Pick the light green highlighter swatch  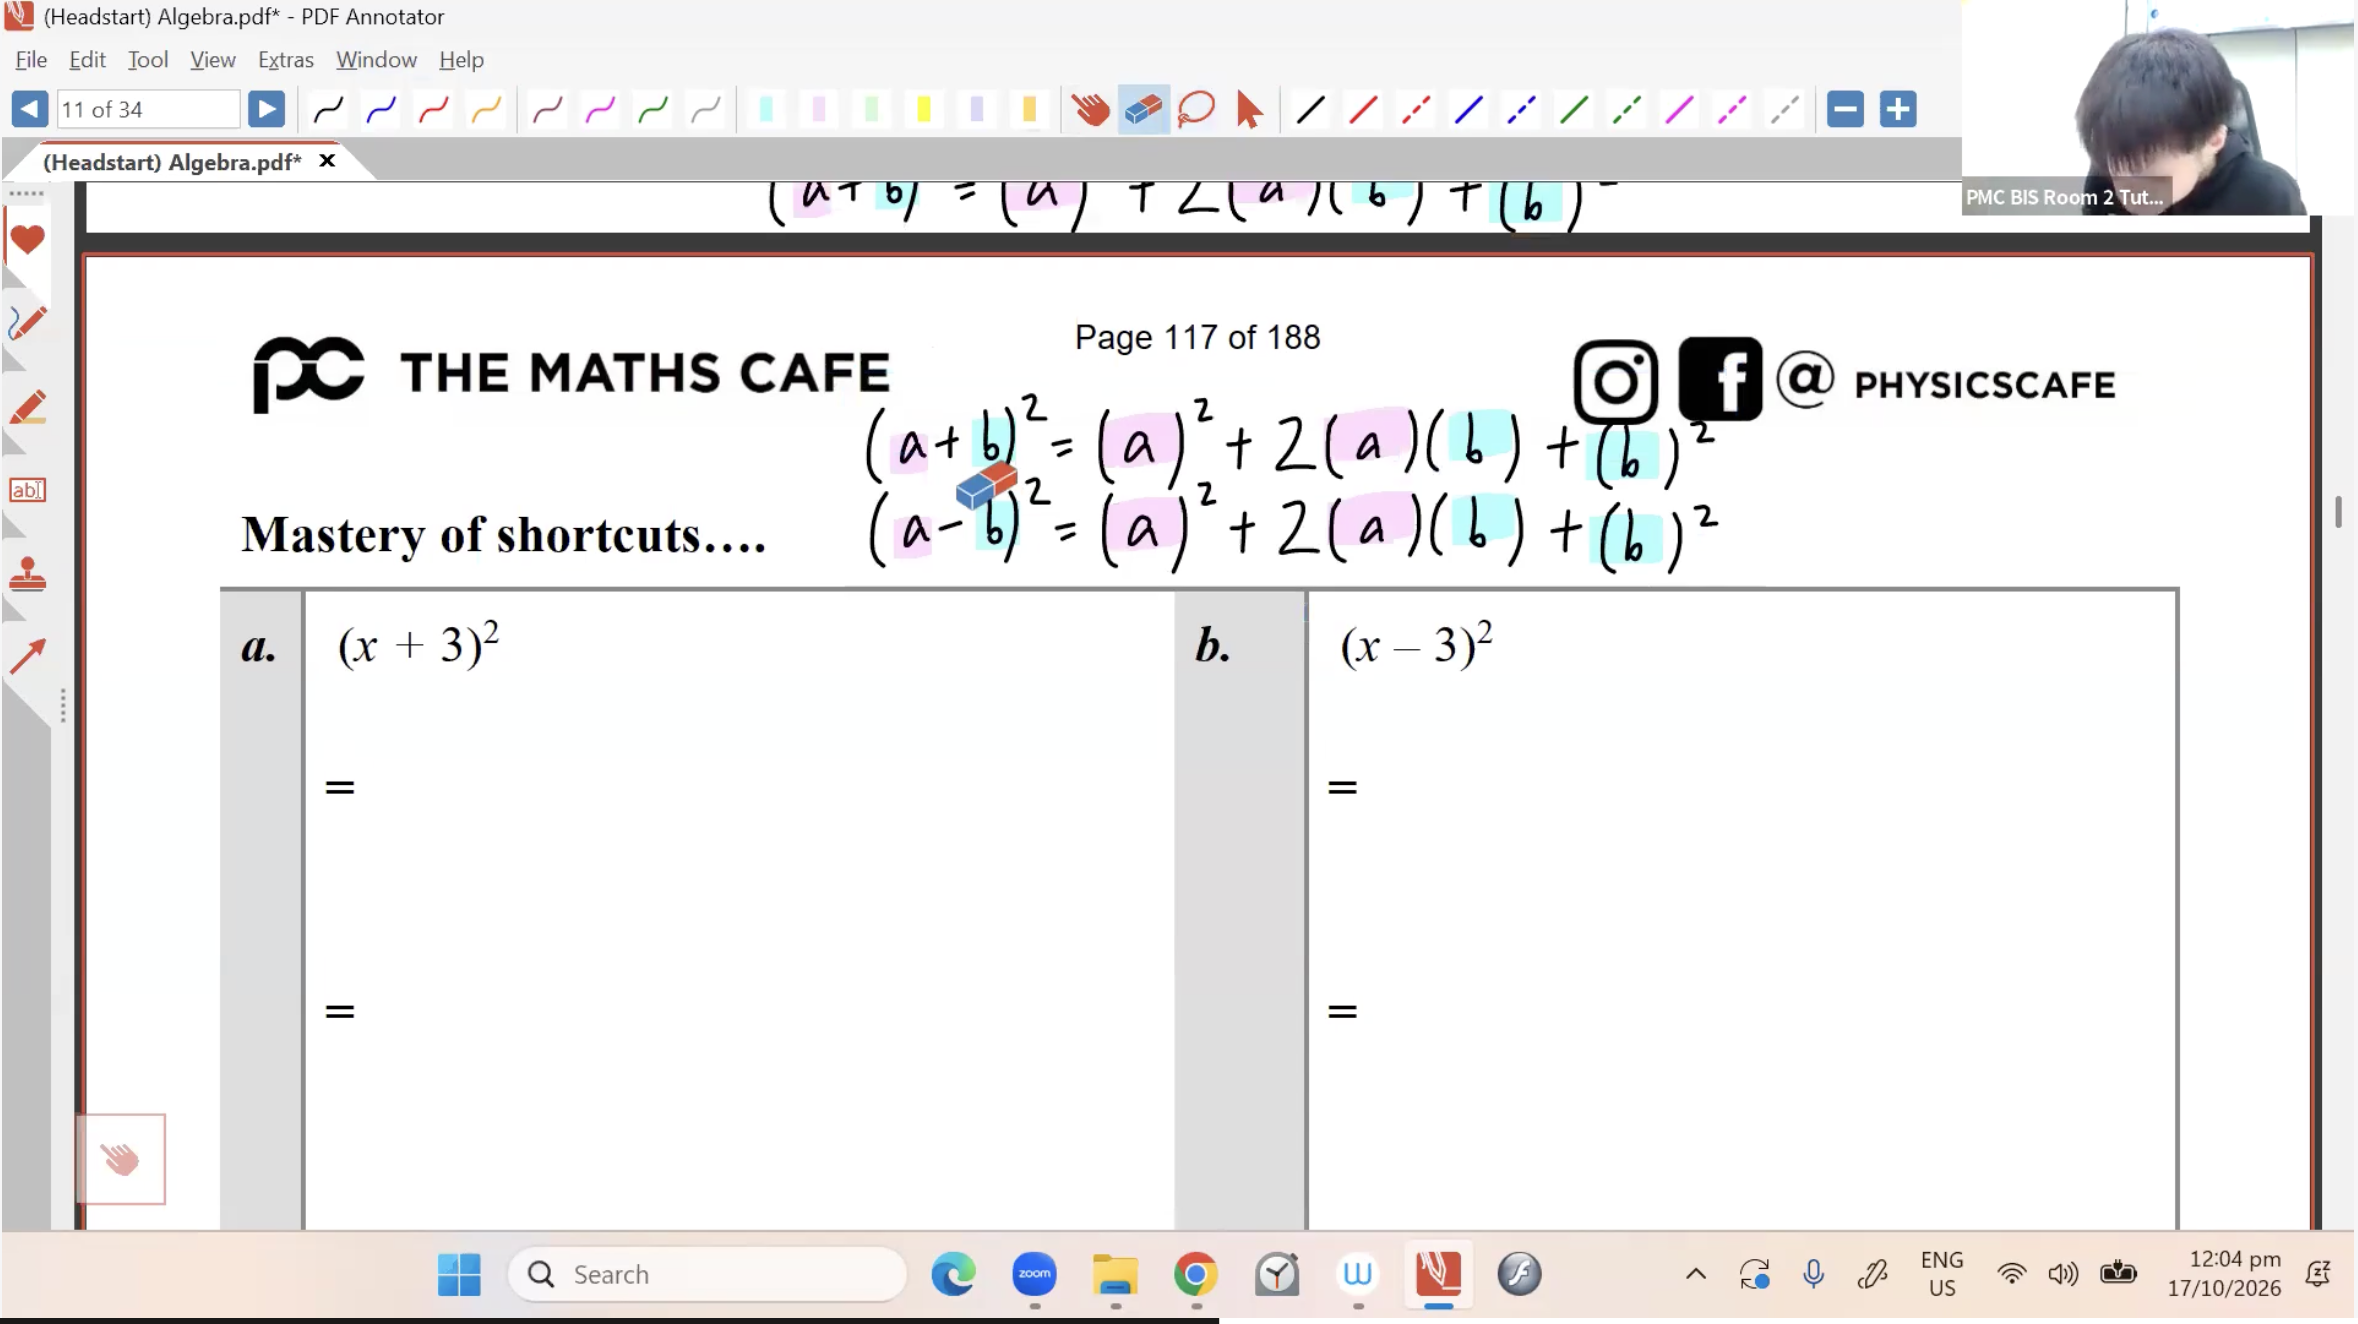[x=871, y=109]
